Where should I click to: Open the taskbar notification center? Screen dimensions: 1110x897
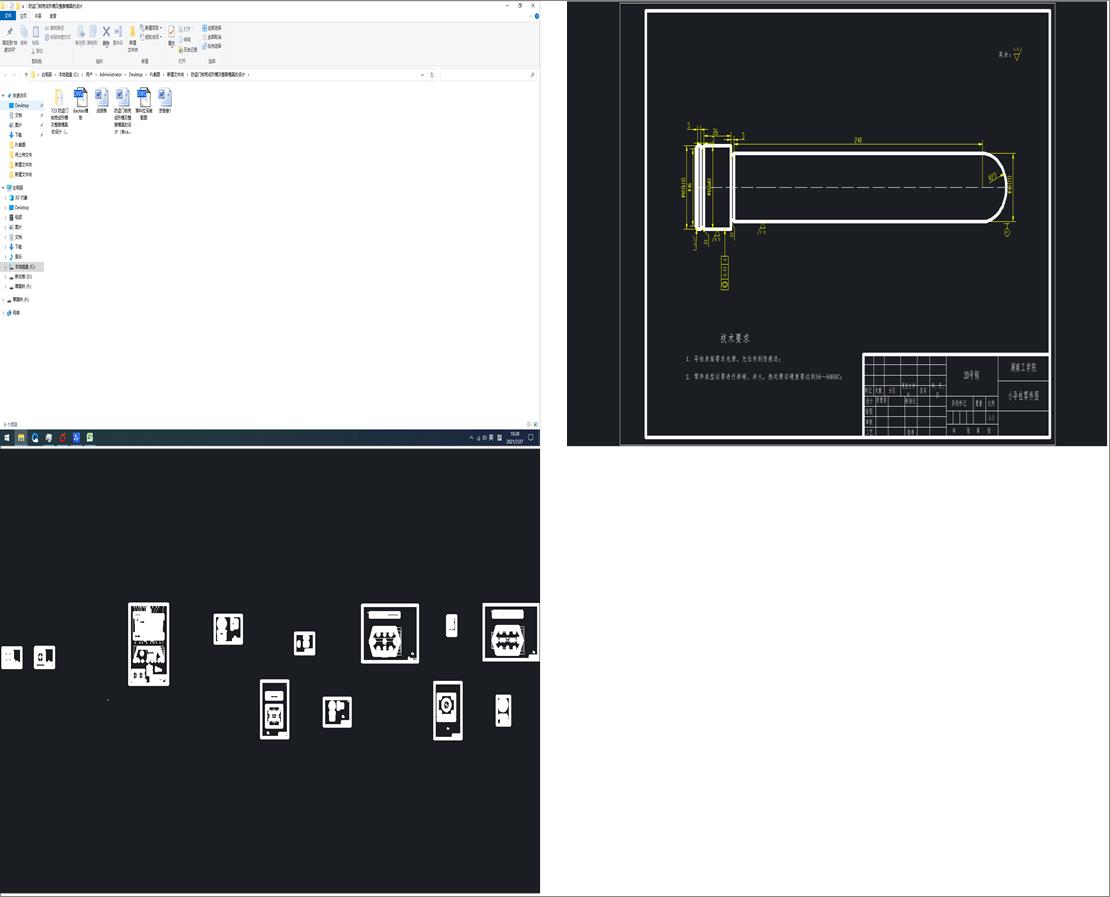click(530, 438)
